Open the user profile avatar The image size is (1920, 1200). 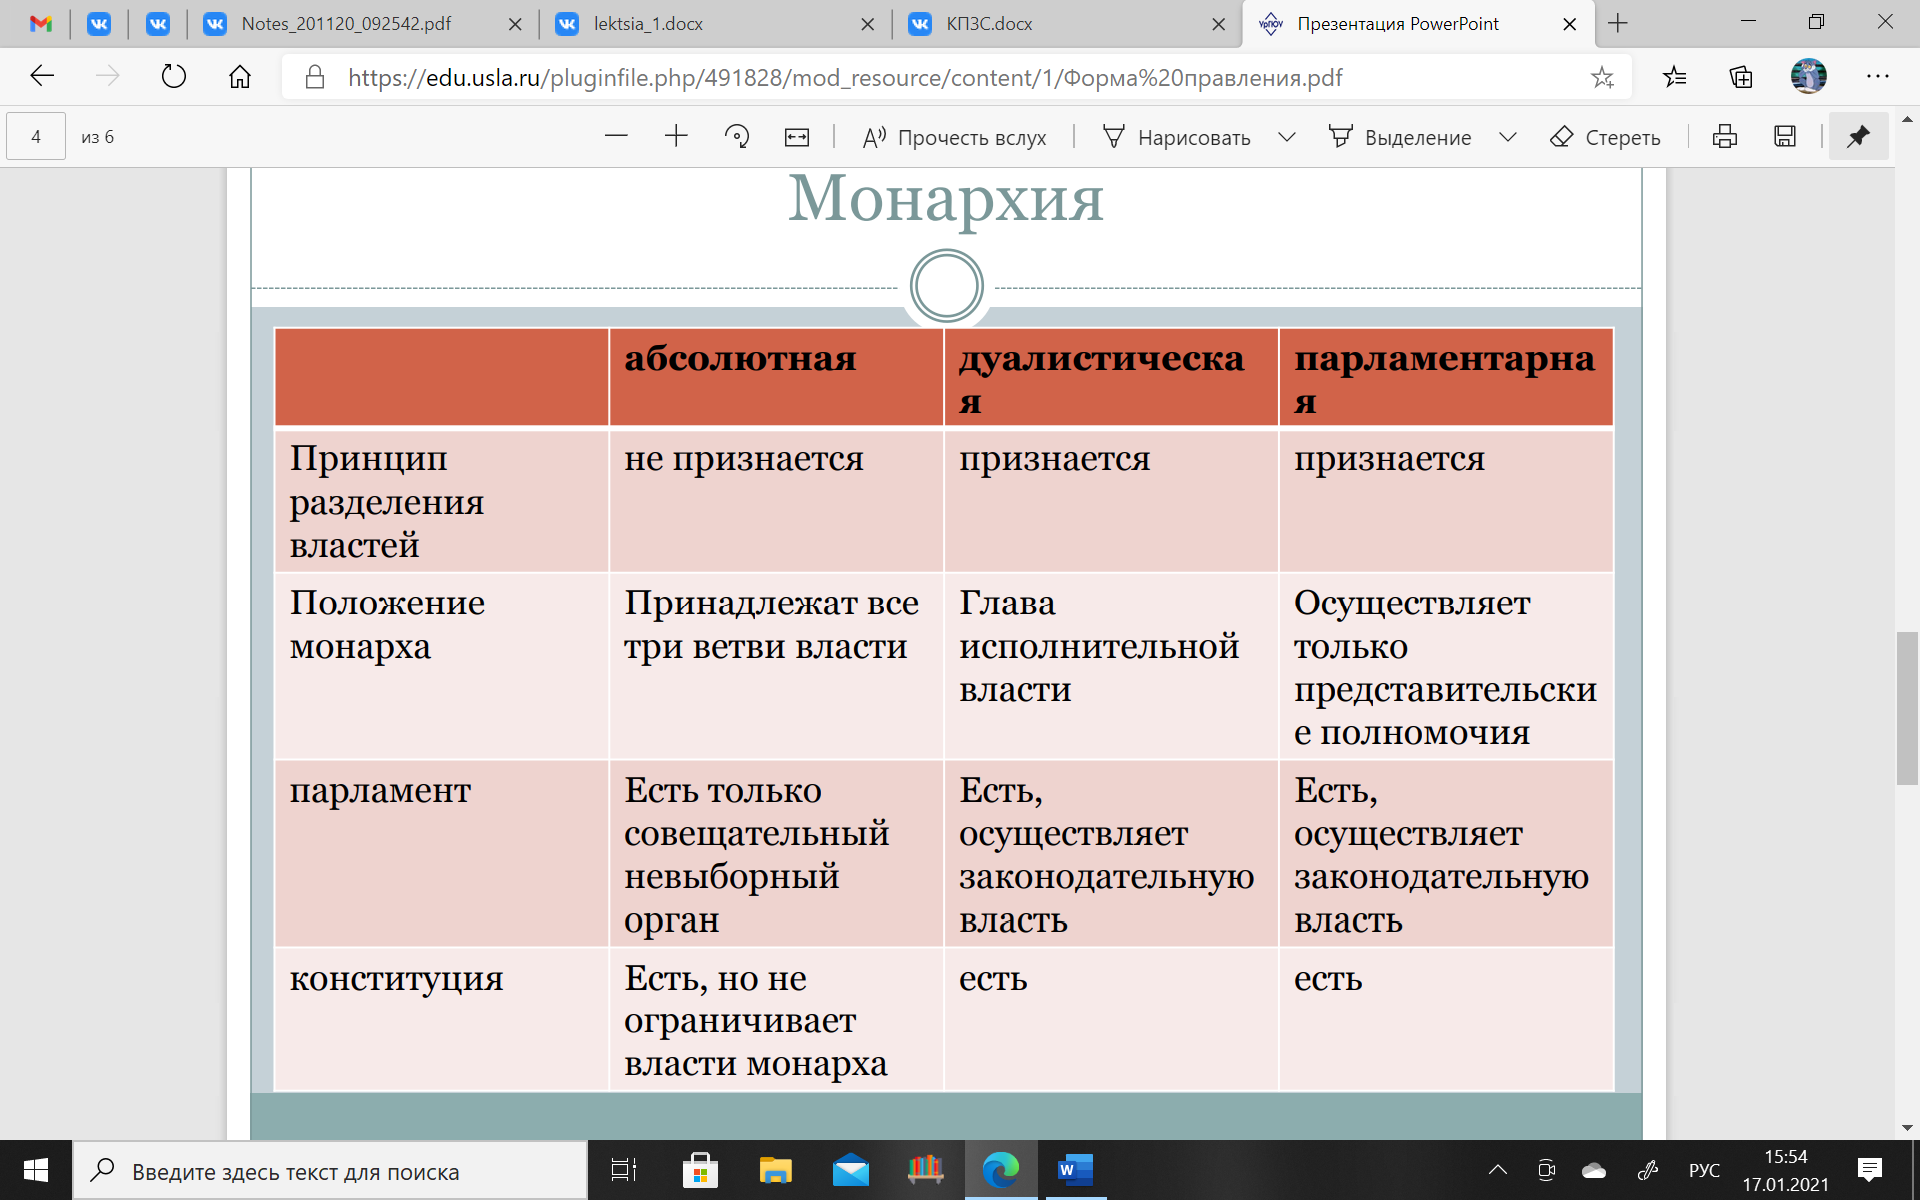(1808, 77)
